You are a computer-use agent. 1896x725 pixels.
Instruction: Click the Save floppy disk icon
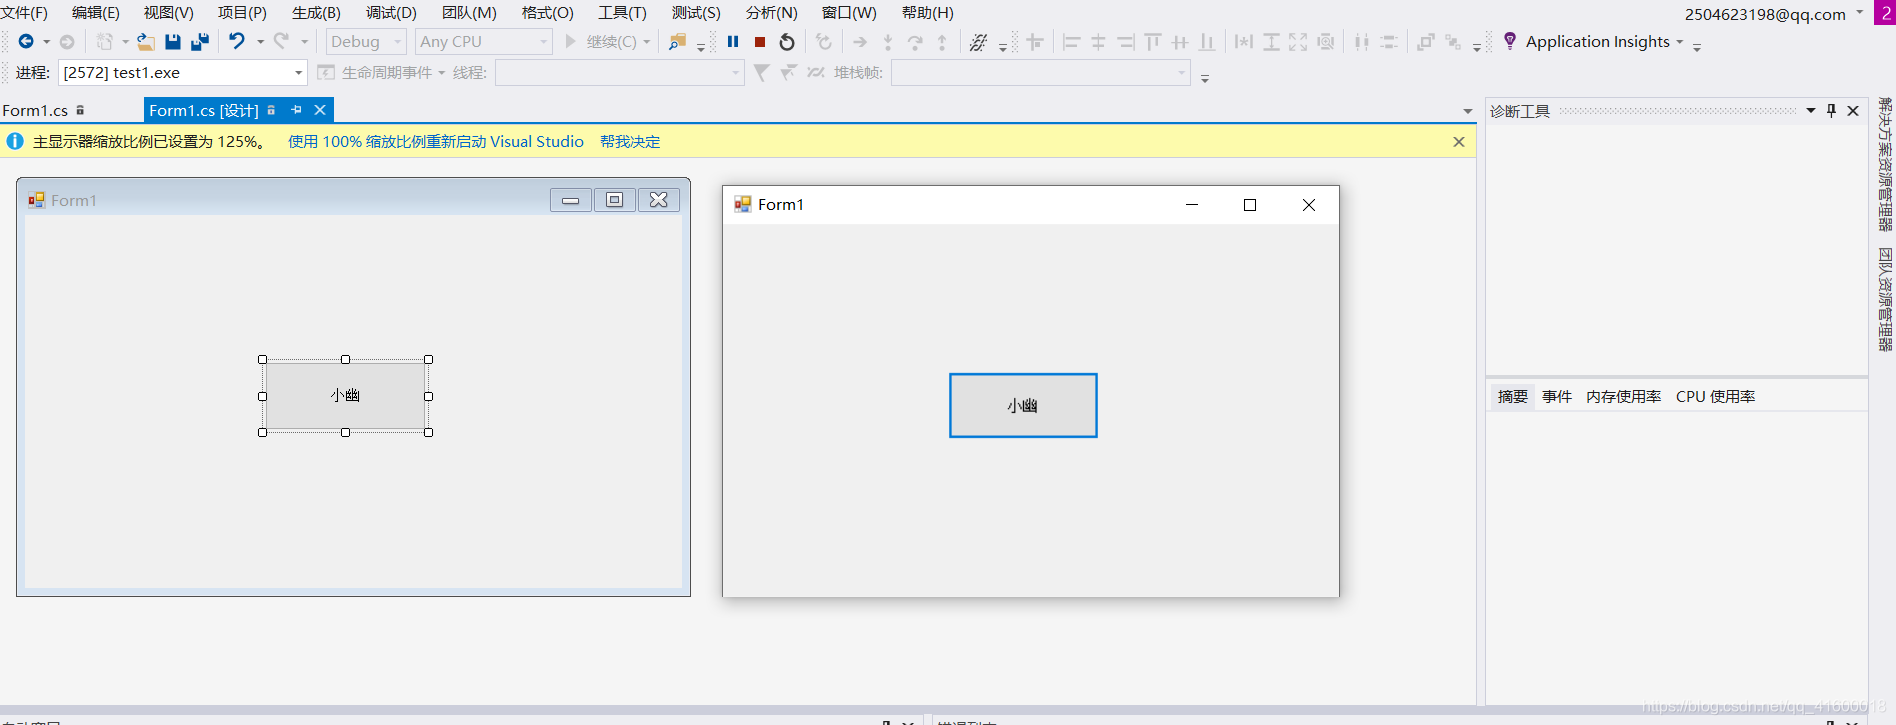(x=173, y=42)
